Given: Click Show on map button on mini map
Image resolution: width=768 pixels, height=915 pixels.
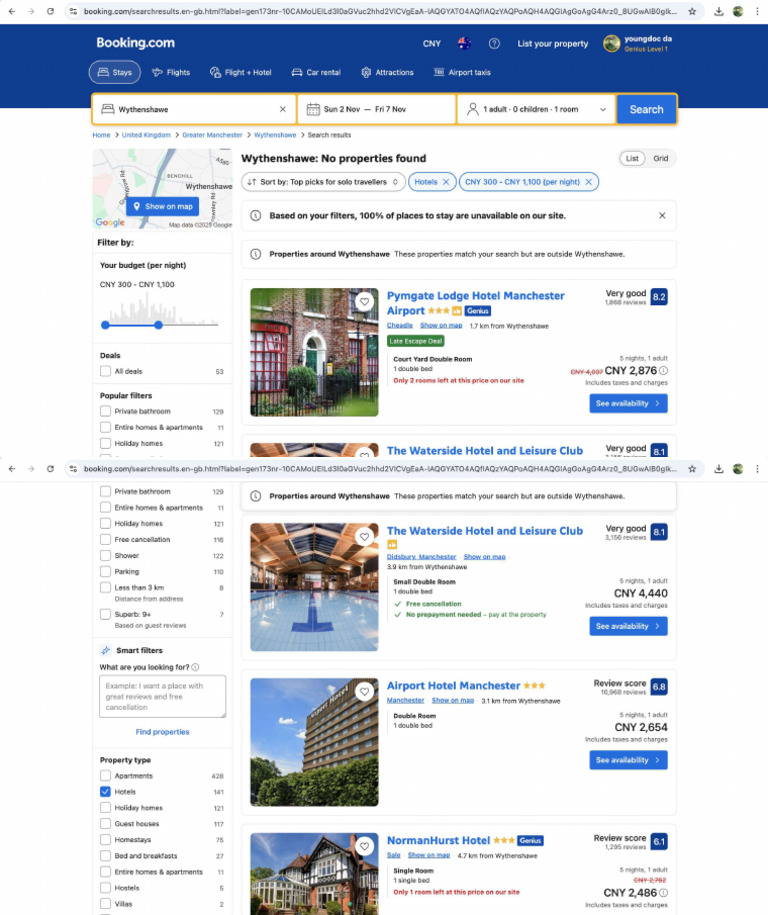Looking at the screenshot, I should [x=162, y=207].
